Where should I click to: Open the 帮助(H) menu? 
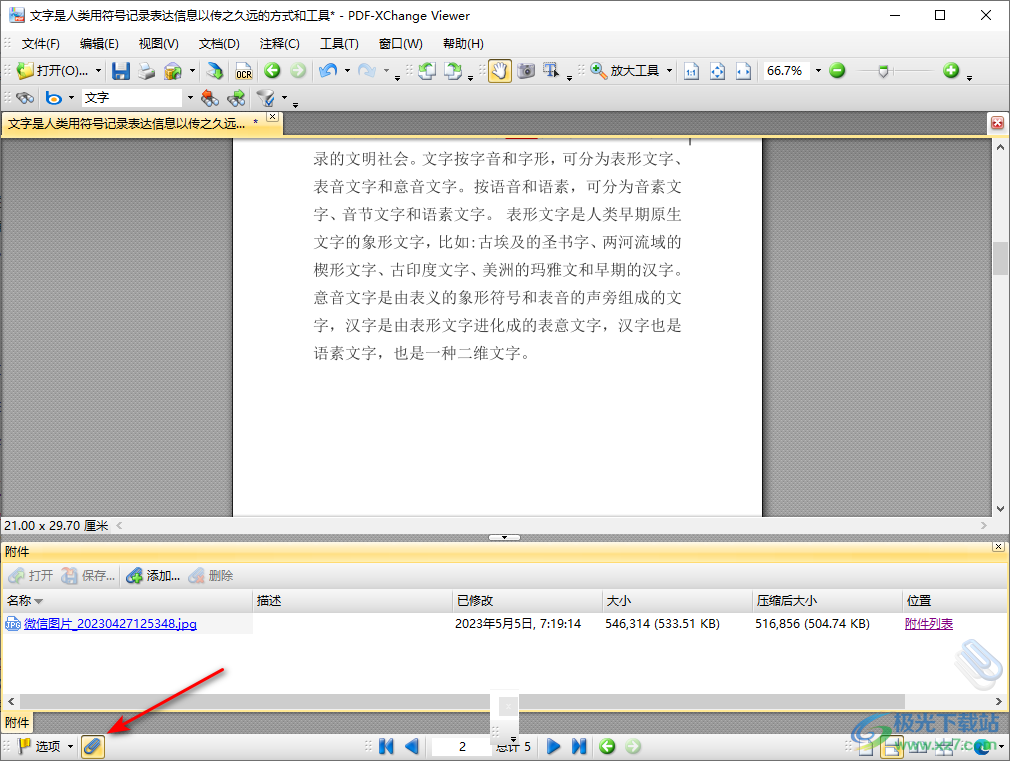tap(463, 44)
